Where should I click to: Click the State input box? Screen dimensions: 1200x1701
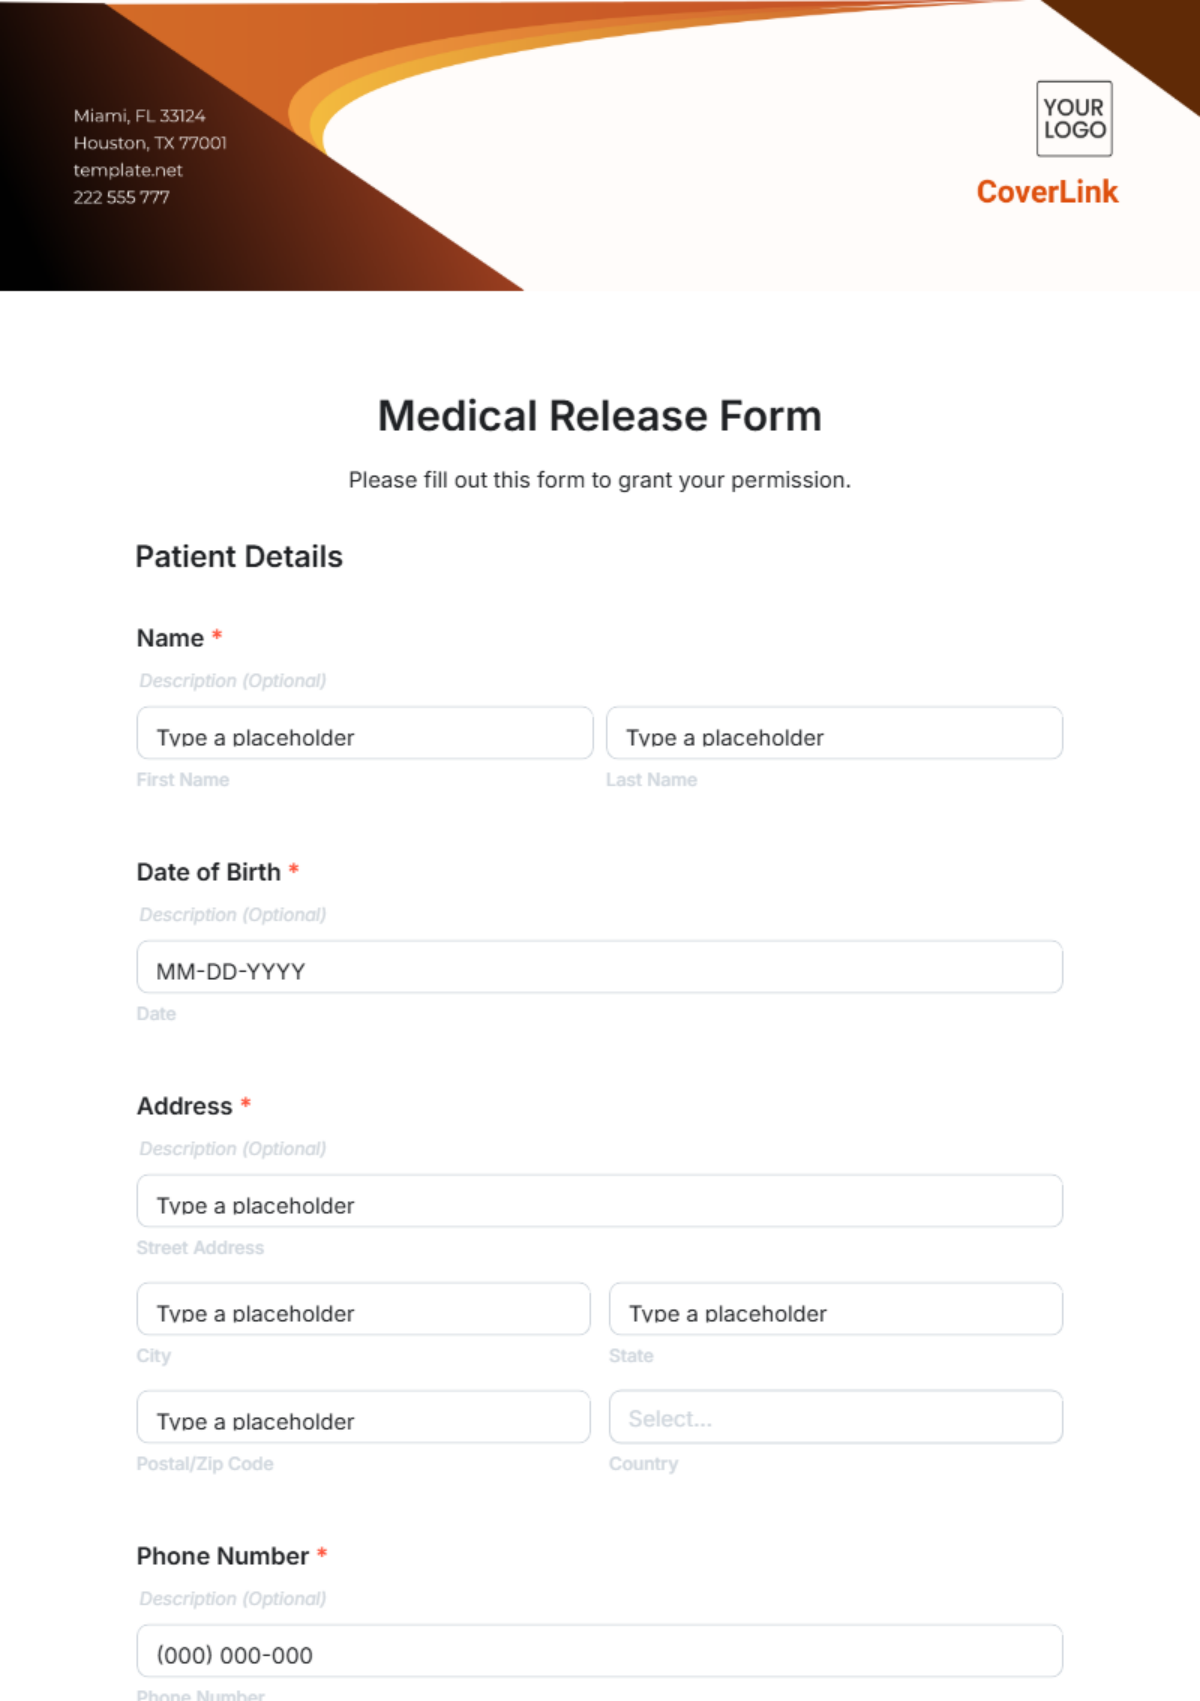click(x=835, y=1310)
